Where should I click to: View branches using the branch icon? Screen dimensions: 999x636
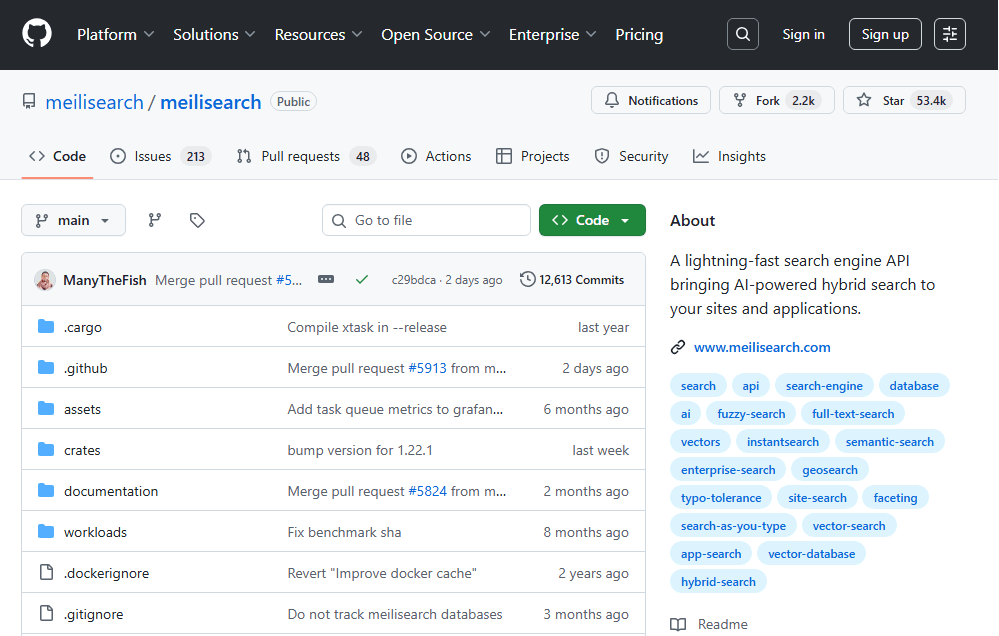point(154,219)
